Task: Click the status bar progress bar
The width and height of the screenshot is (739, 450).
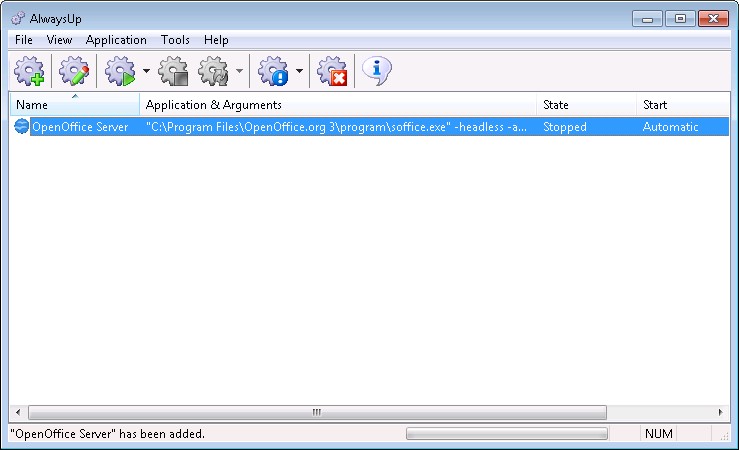Action: (x=507, y=434)
